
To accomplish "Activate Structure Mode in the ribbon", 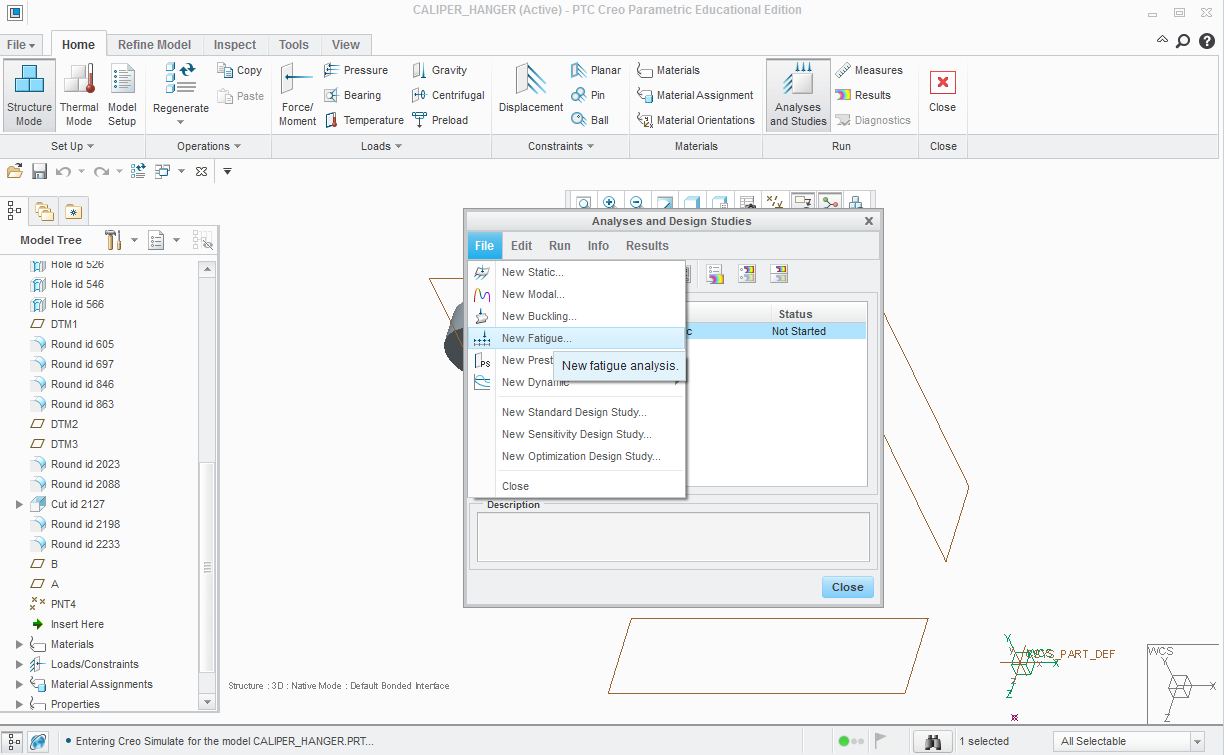I will tap(29, 95).
